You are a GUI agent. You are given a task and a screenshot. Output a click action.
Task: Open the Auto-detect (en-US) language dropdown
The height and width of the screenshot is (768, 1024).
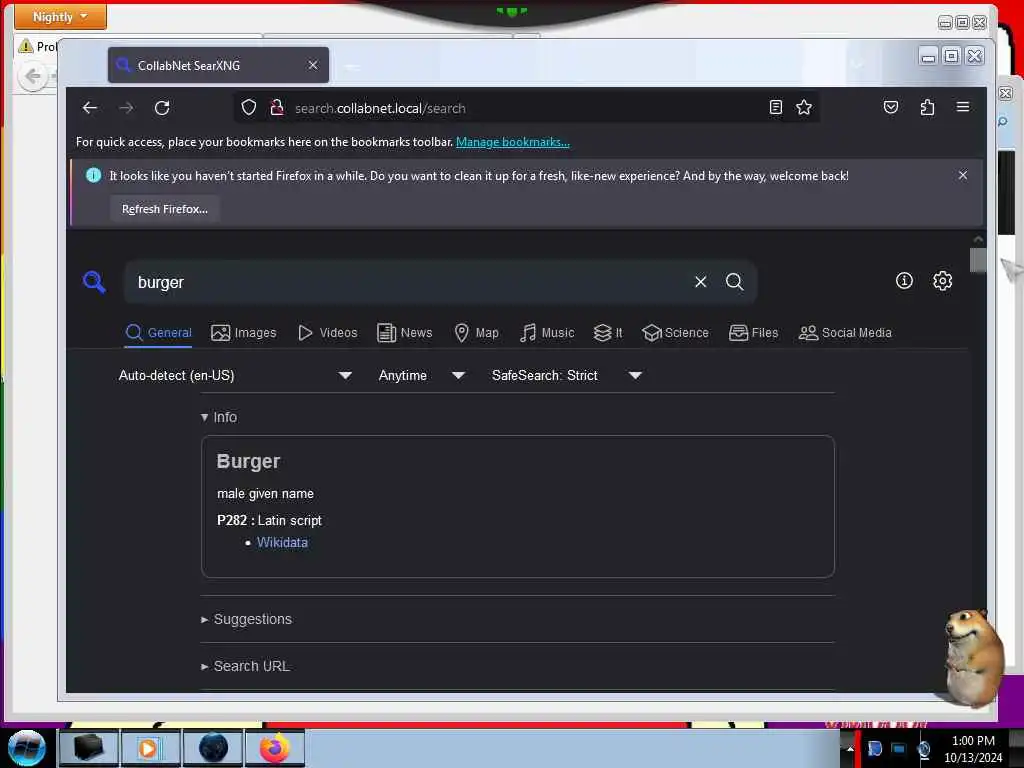[x=235, y=376]
